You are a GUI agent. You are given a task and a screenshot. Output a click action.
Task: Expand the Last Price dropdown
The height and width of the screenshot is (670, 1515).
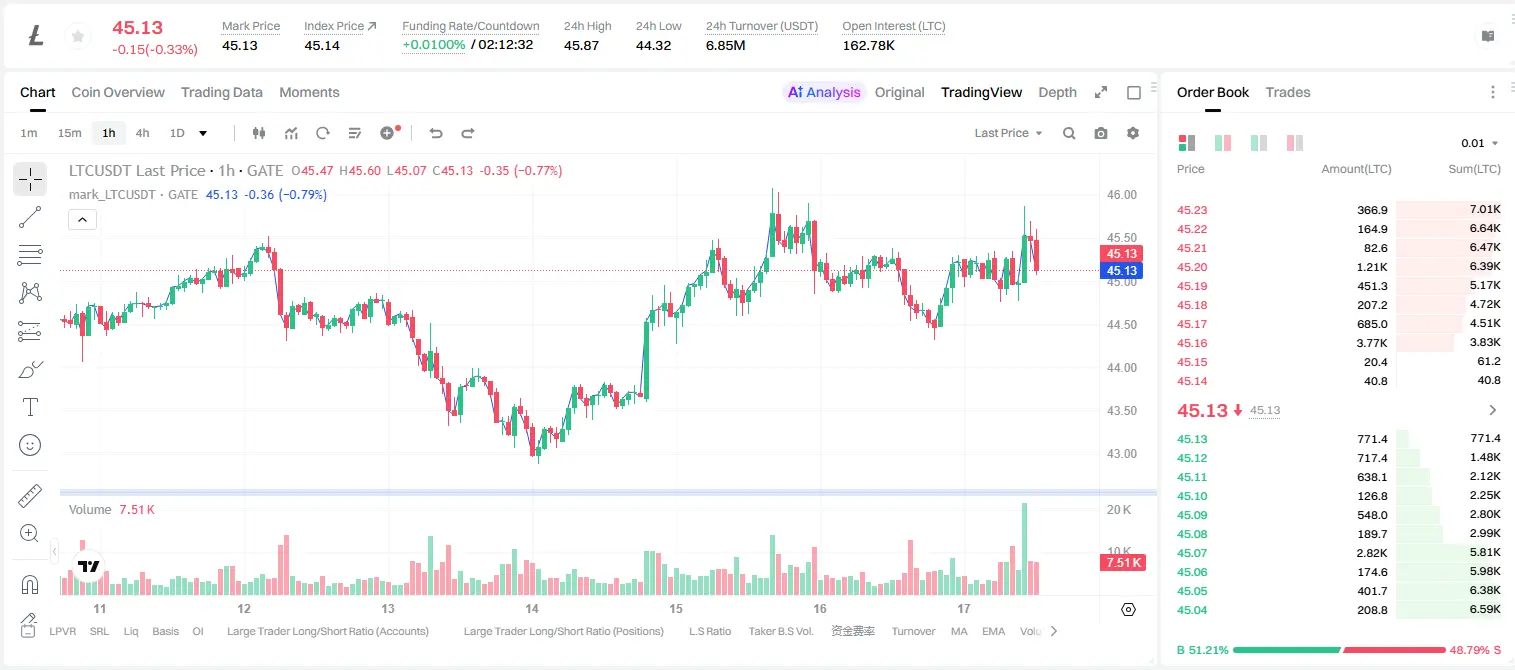(1008, 133)
